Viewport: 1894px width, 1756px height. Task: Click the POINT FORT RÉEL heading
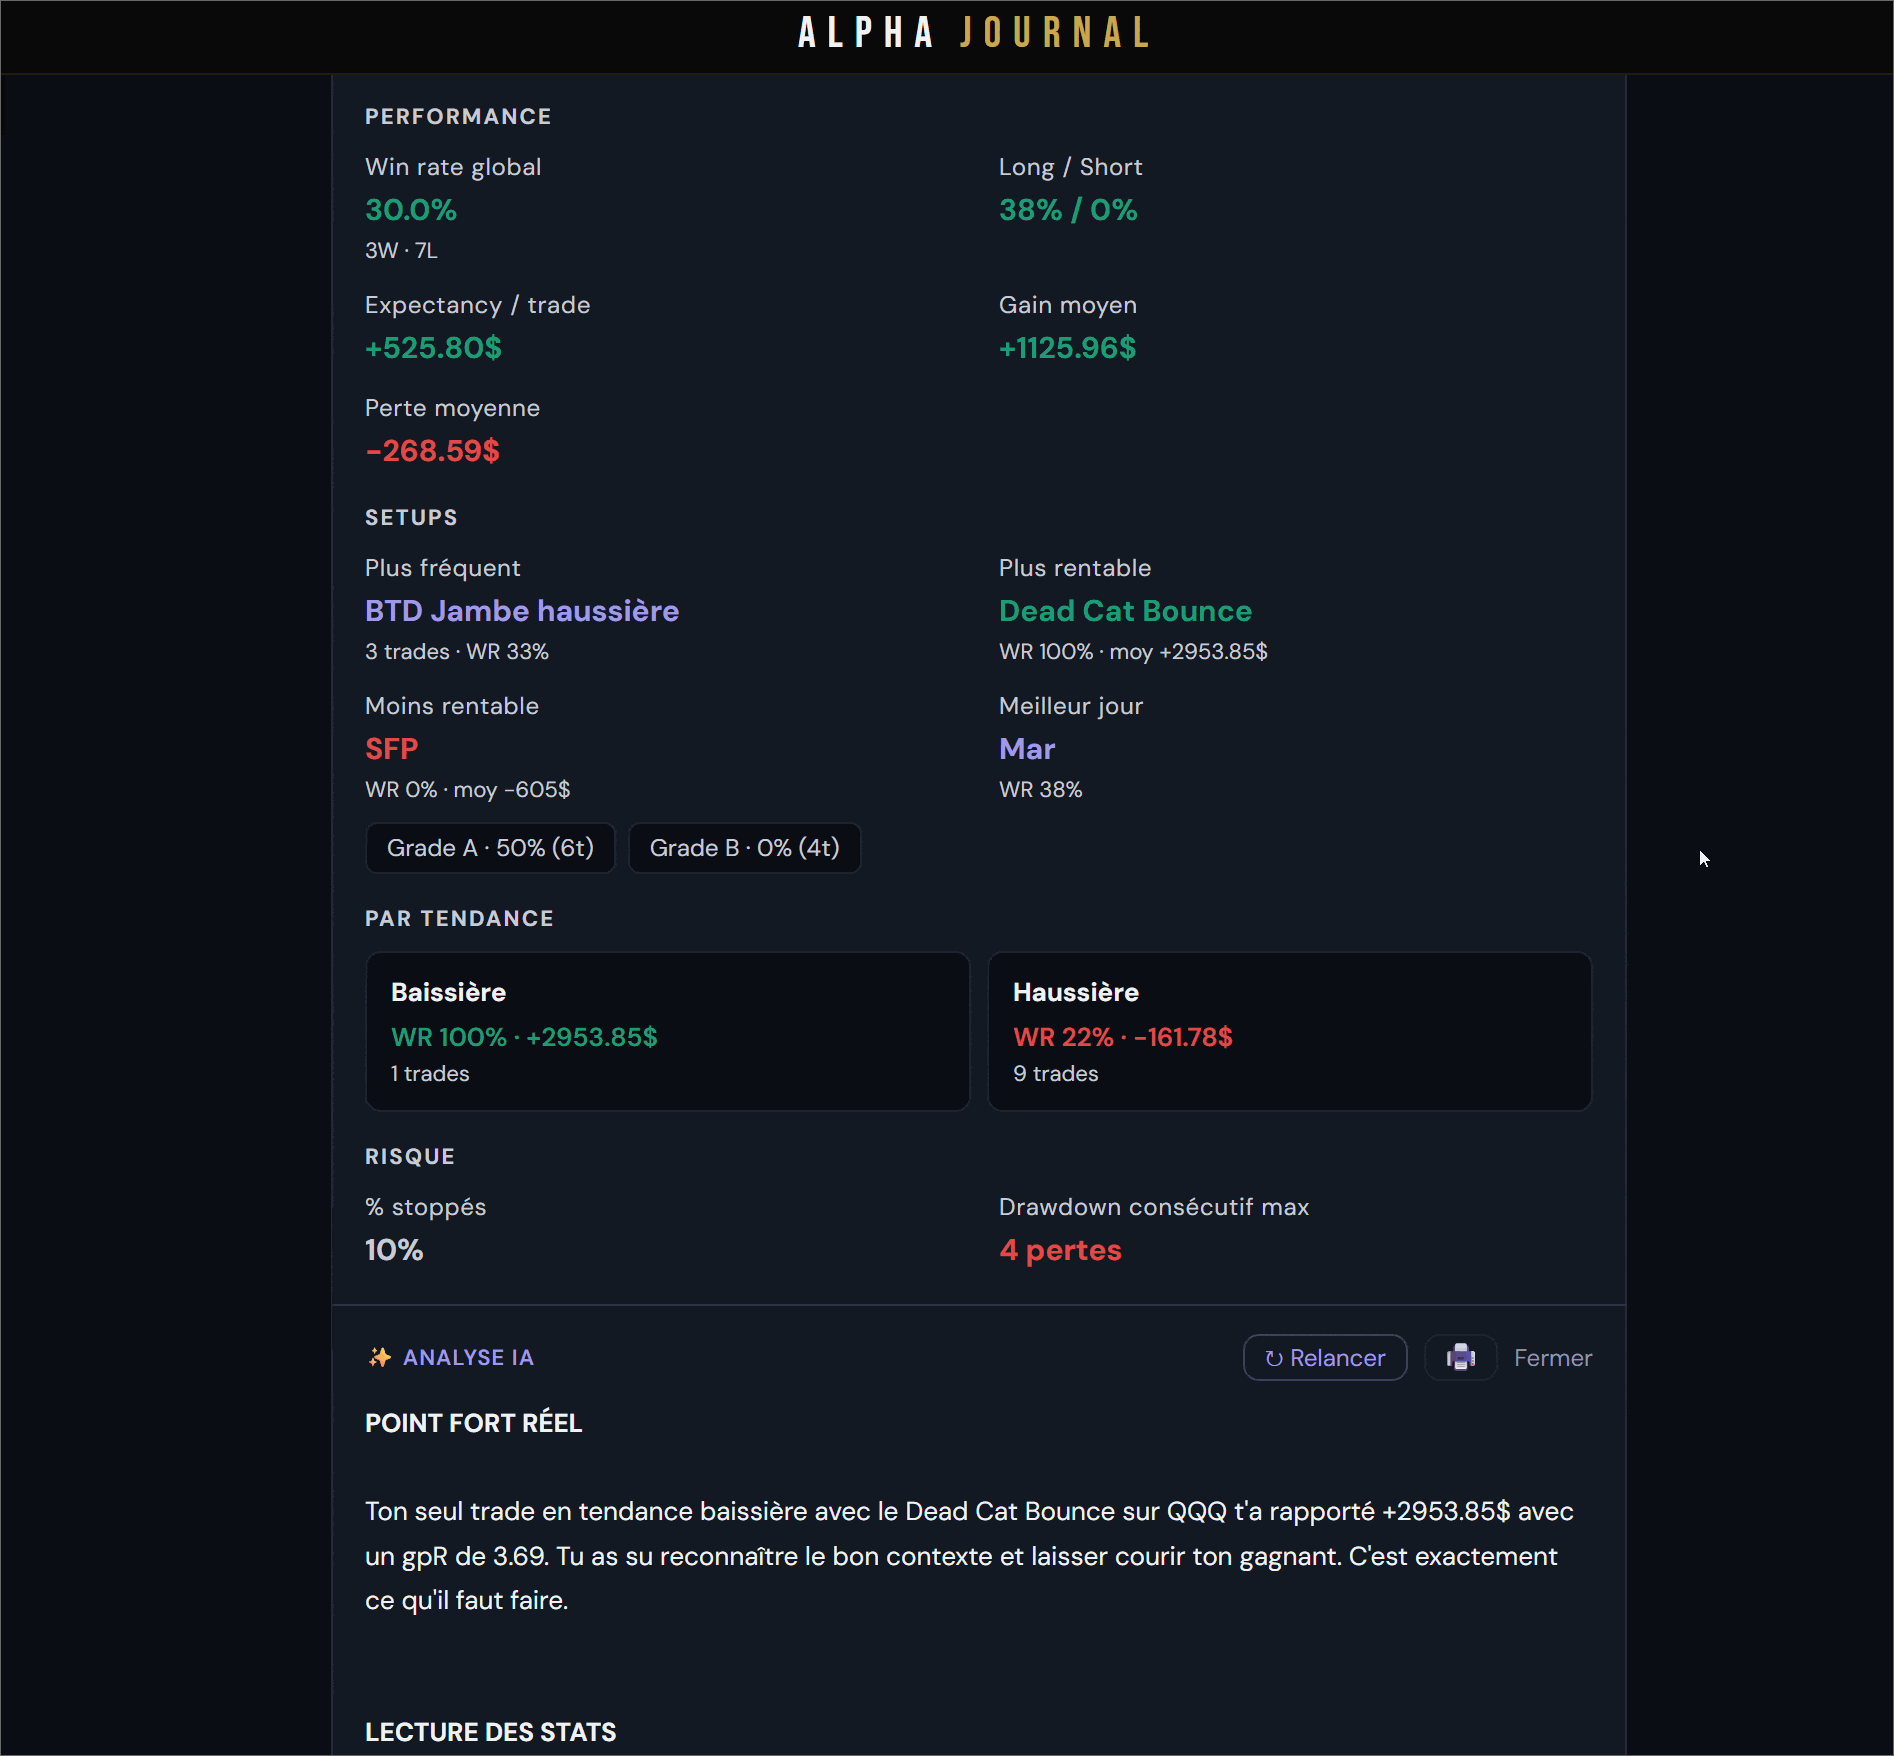(x=473, y=1422)
